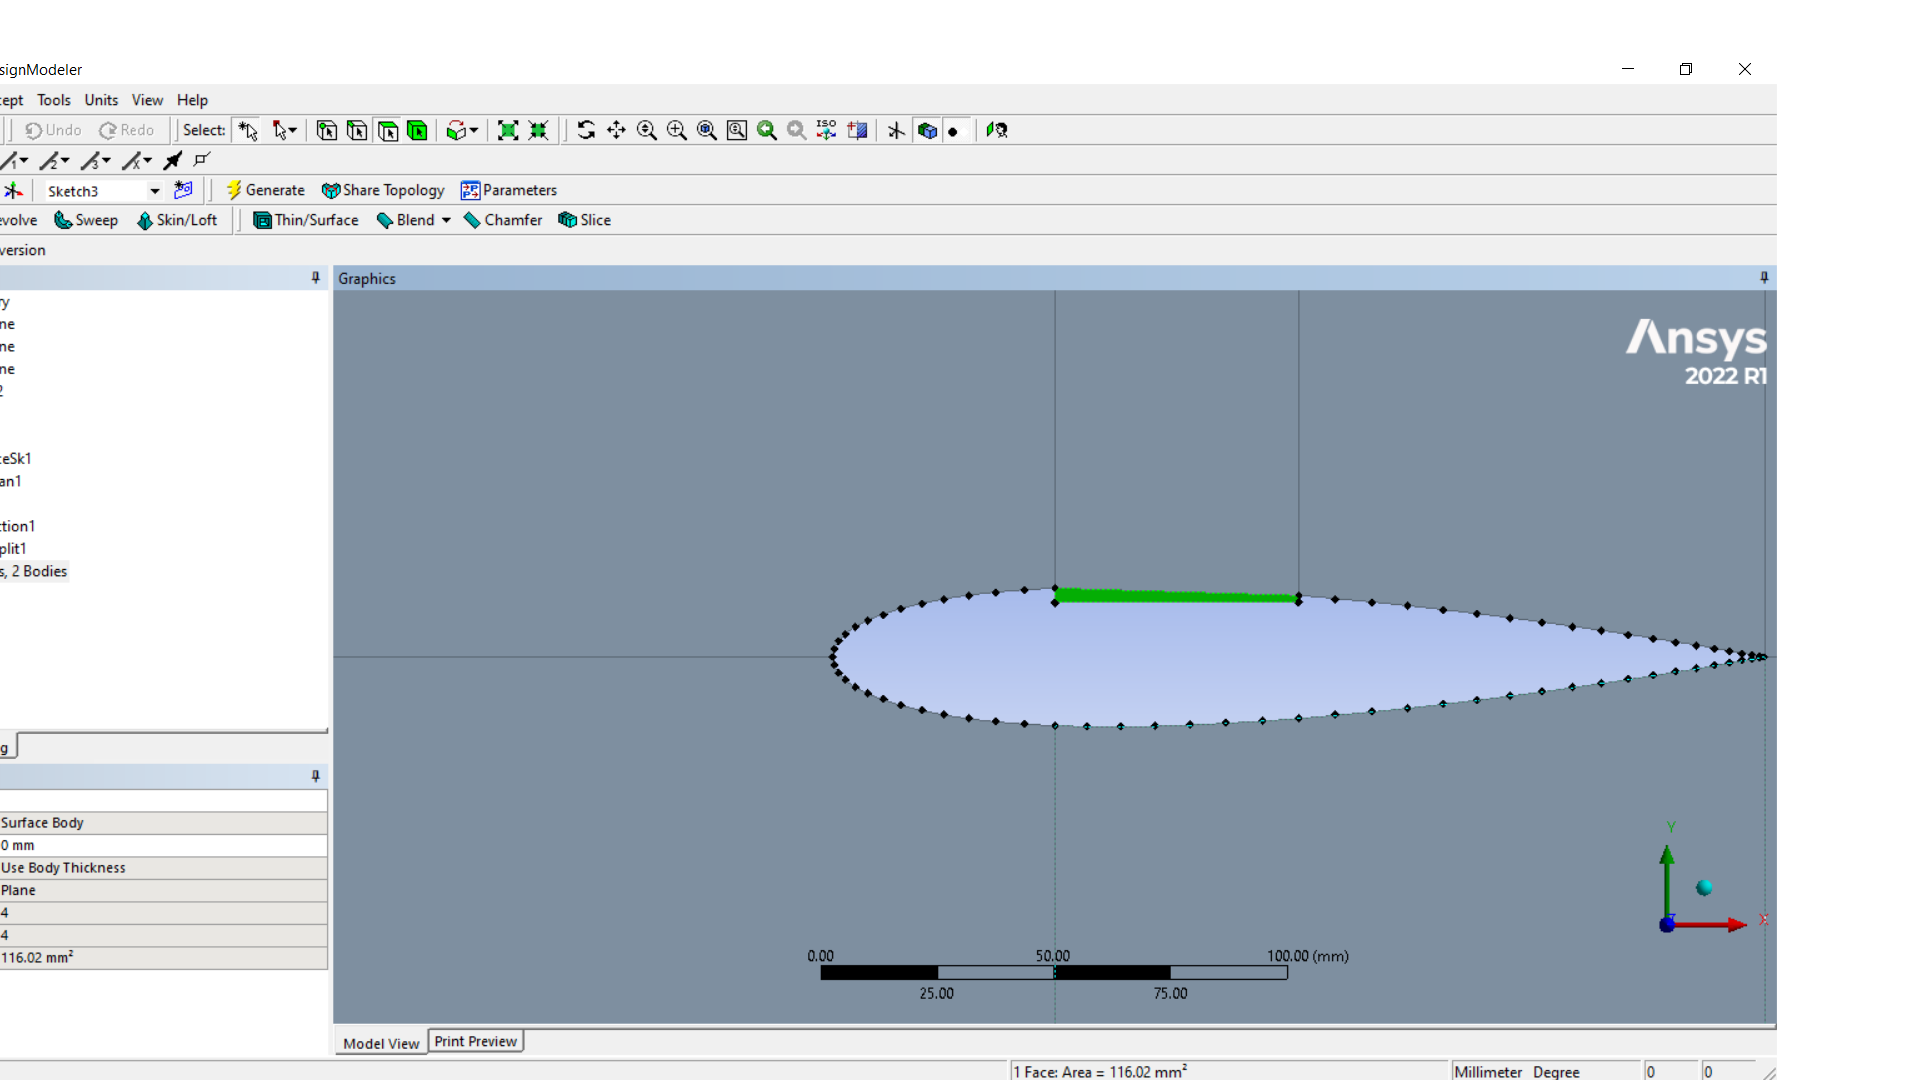1920x1080 pixels.
Task: Choose the Skin/Loft feature
Action: click(177, 220)
